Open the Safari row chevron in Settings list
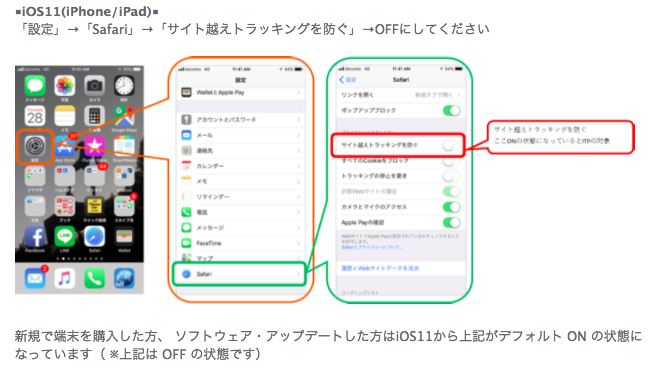Viewport: 648px width, 369px height. click(298, 274)
